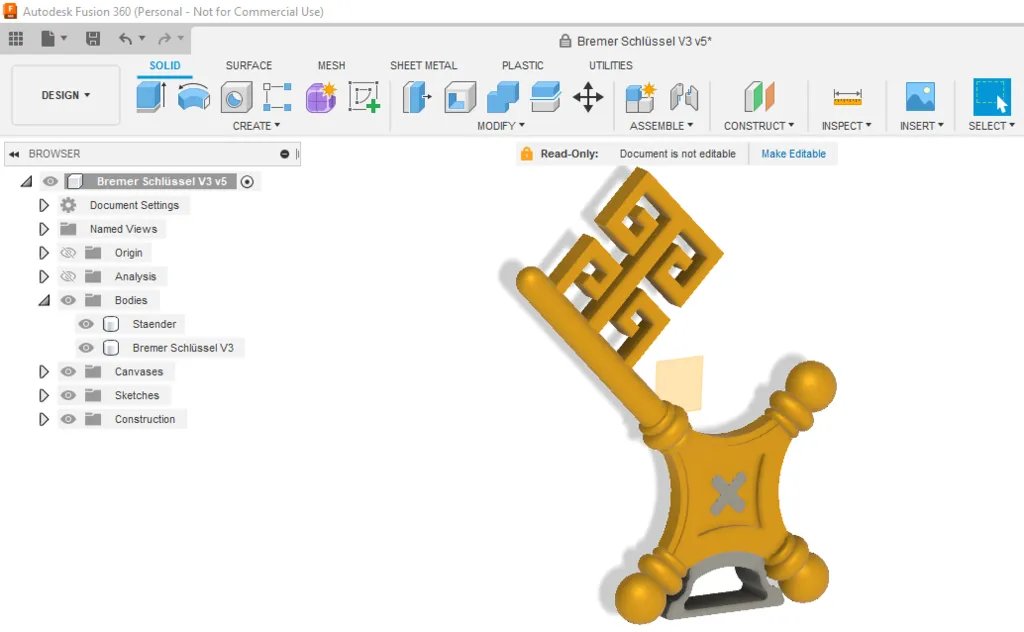
Task: Switch to the SHEET METAL tab
Action: pos(424,65)
